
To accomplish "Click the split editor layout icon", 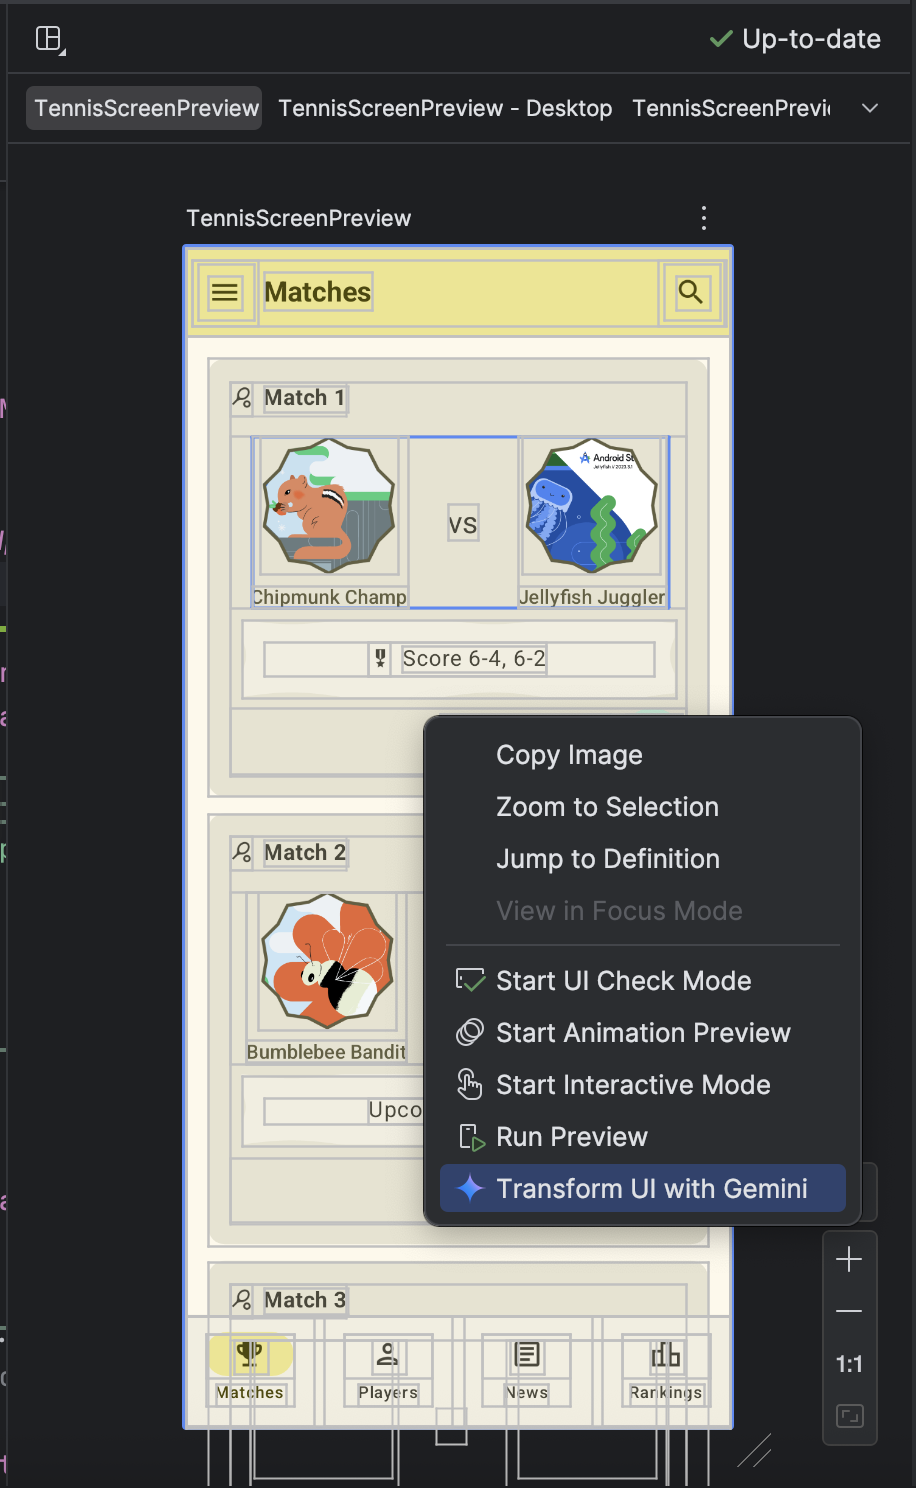I will tap(48, 38).
